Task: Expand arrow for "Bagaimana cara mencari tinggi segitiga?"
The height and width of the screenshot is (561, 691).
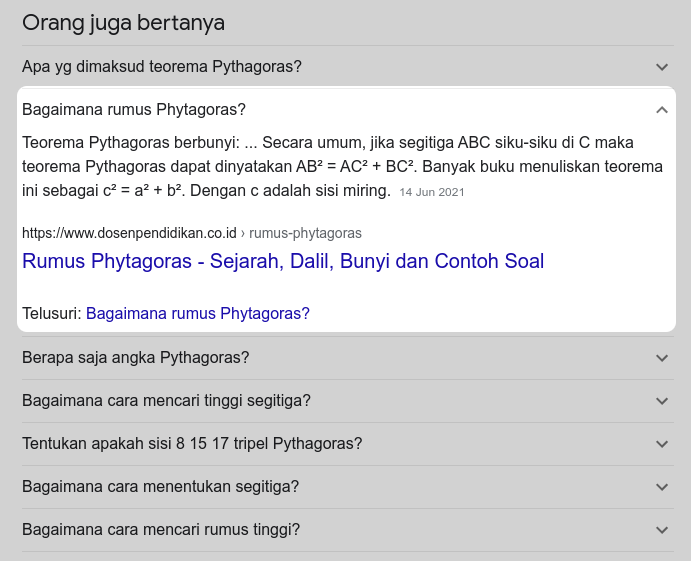Action: pos(661,401)
